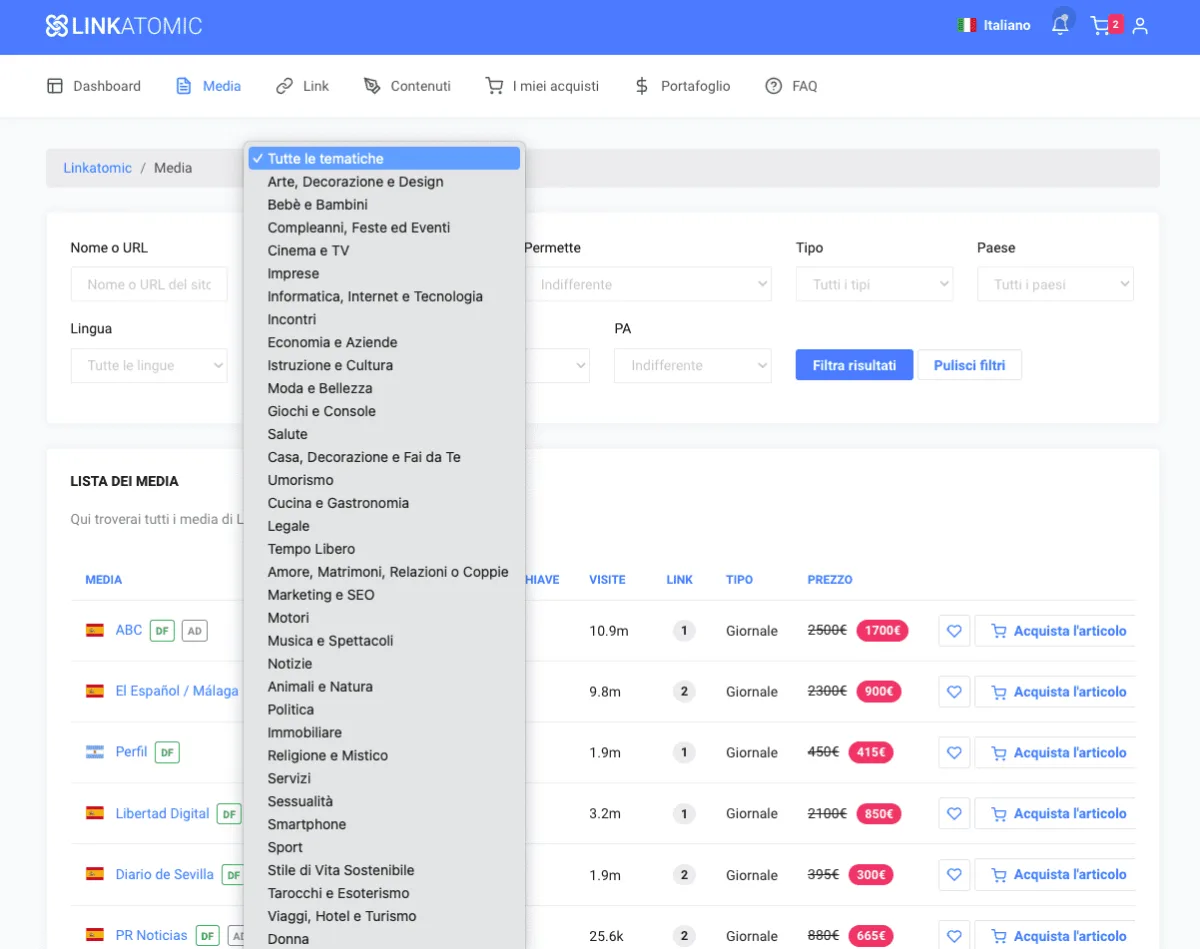Screen dimensions: 1200x949
Task: Click the Nome o URL input field
Action: [148, 285]
